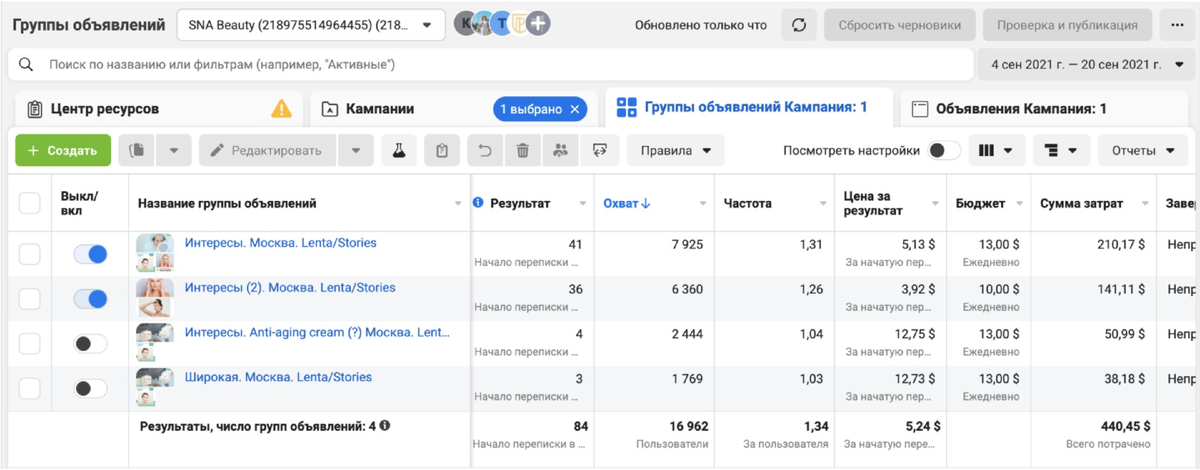This screenshot has height=470, width=1200.
Task: Click the Объявления tab window icon
Action: click(x=920, y=109)
